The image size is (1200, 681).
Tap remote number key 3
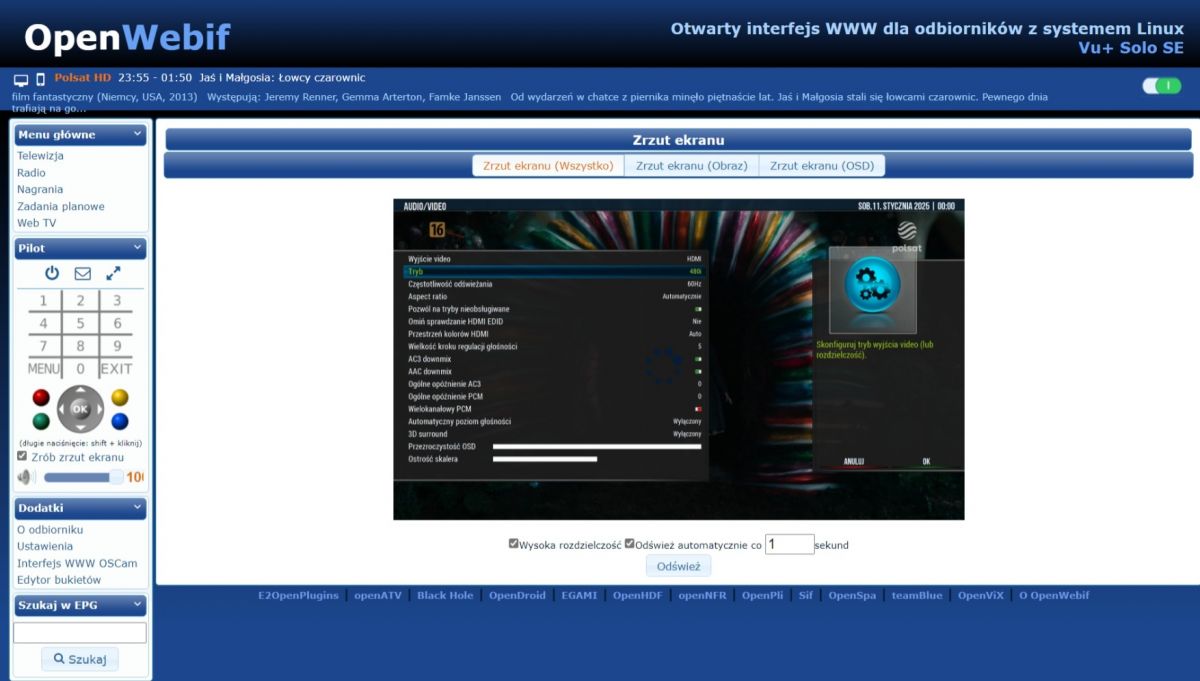117,301
